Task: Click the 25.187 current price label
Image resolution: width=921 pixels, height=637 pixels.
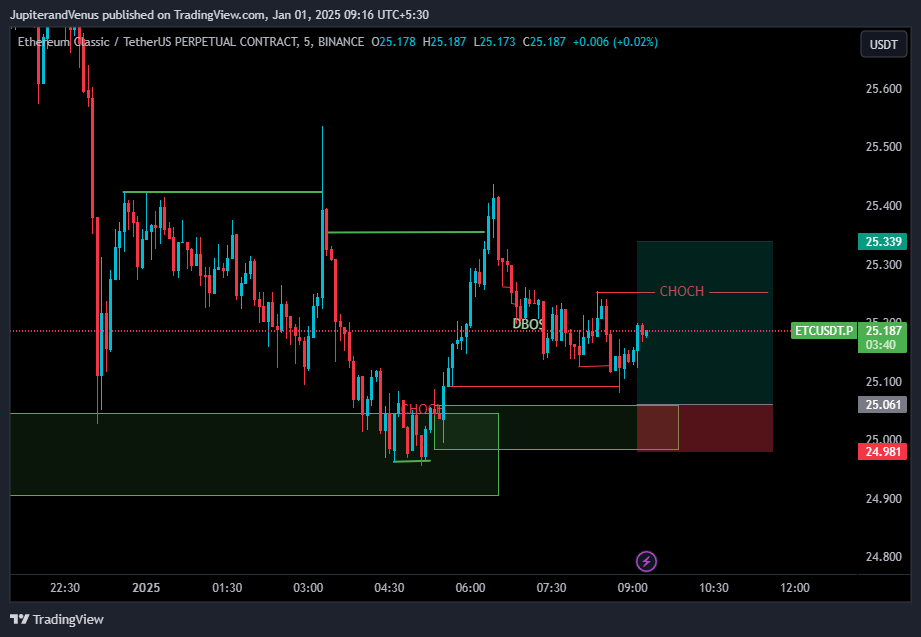Action: (883, 330)
